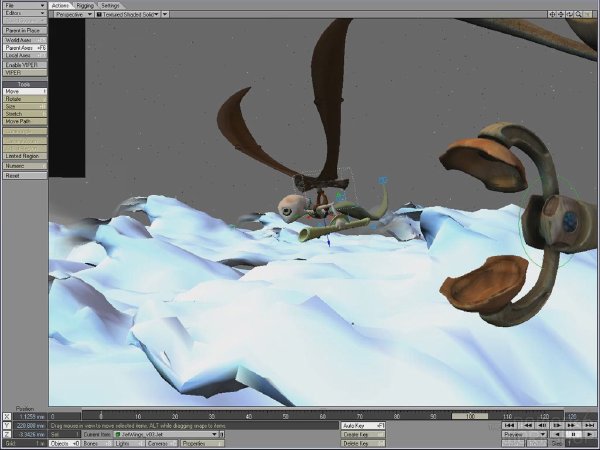Open the VIPER window button
The image size is (600, 450).
coord(25,72)
